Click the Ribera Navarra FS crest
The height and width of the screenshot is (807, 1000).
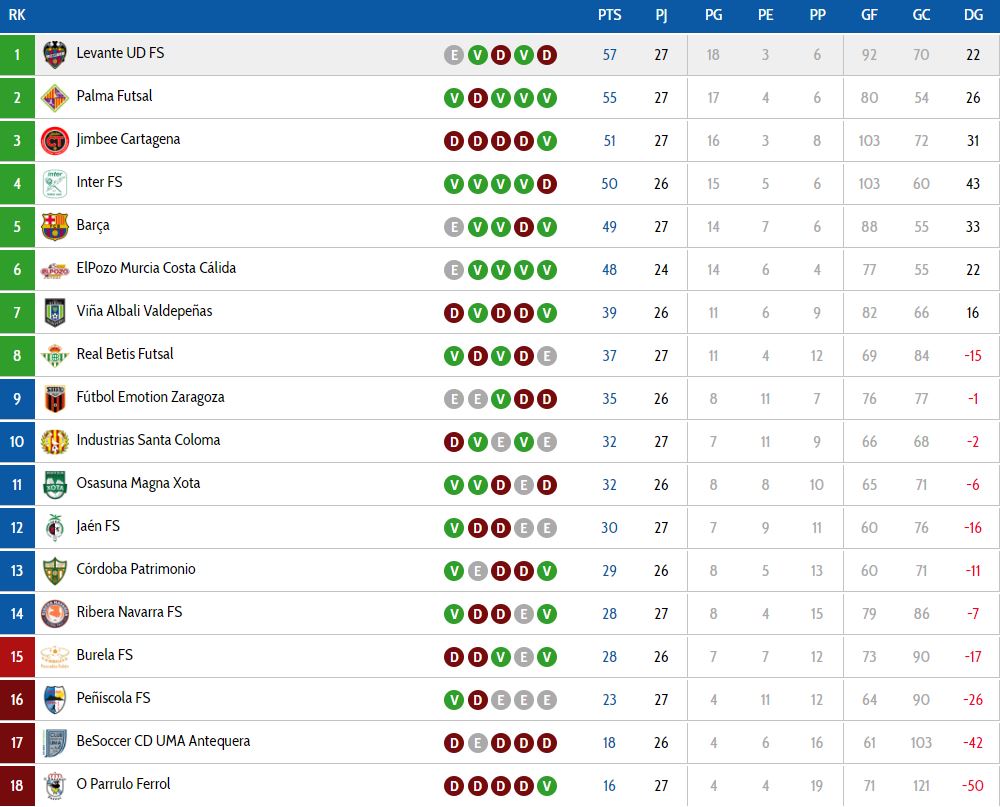tap(55, 614)
